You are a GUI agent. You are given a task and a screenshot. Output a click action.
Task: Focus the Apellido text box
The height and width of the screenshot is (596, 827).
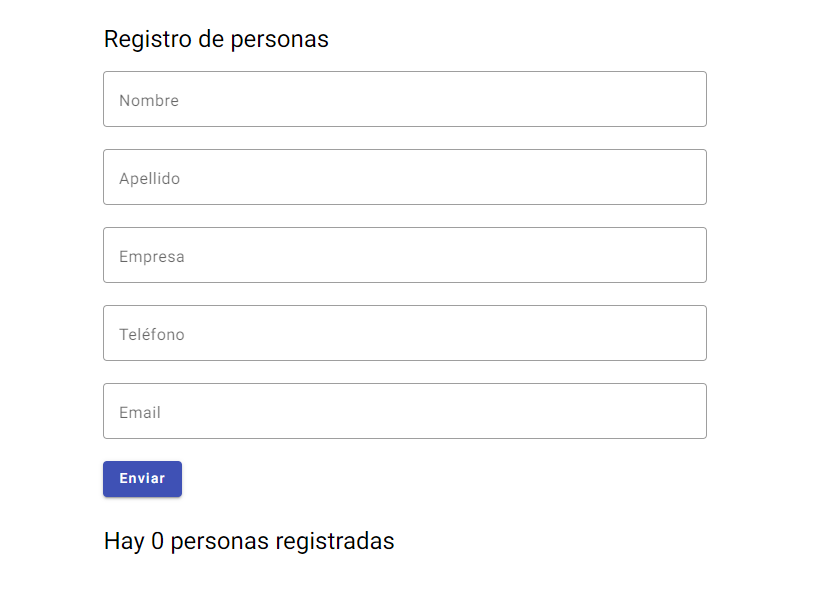(404, 177)
